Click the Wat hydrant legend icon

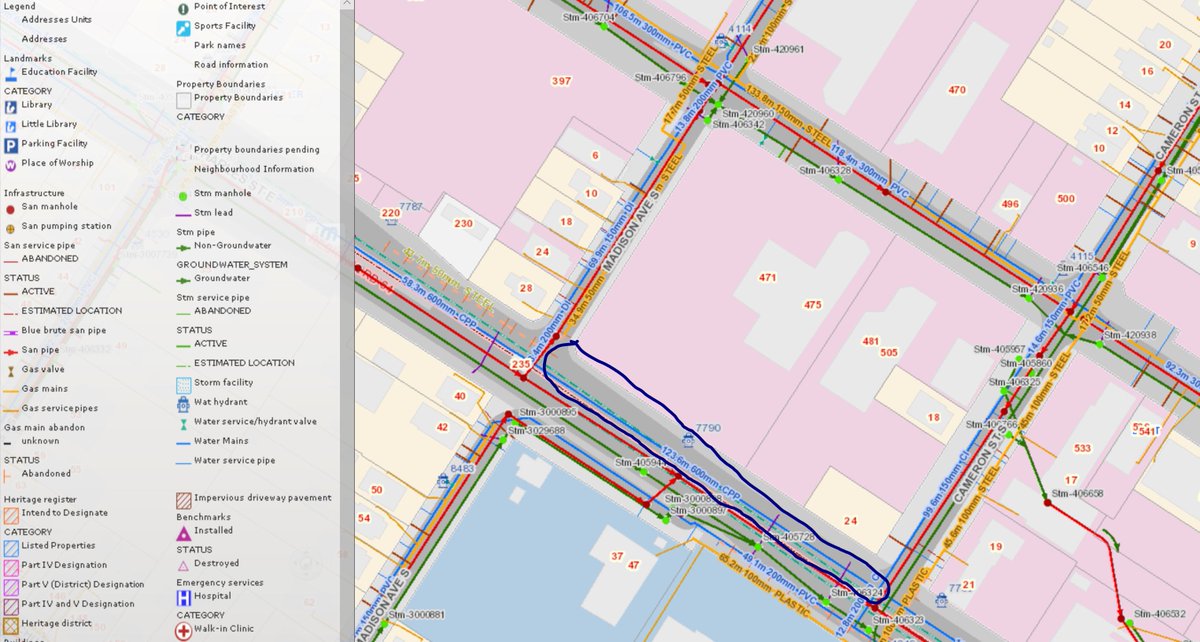183,404
